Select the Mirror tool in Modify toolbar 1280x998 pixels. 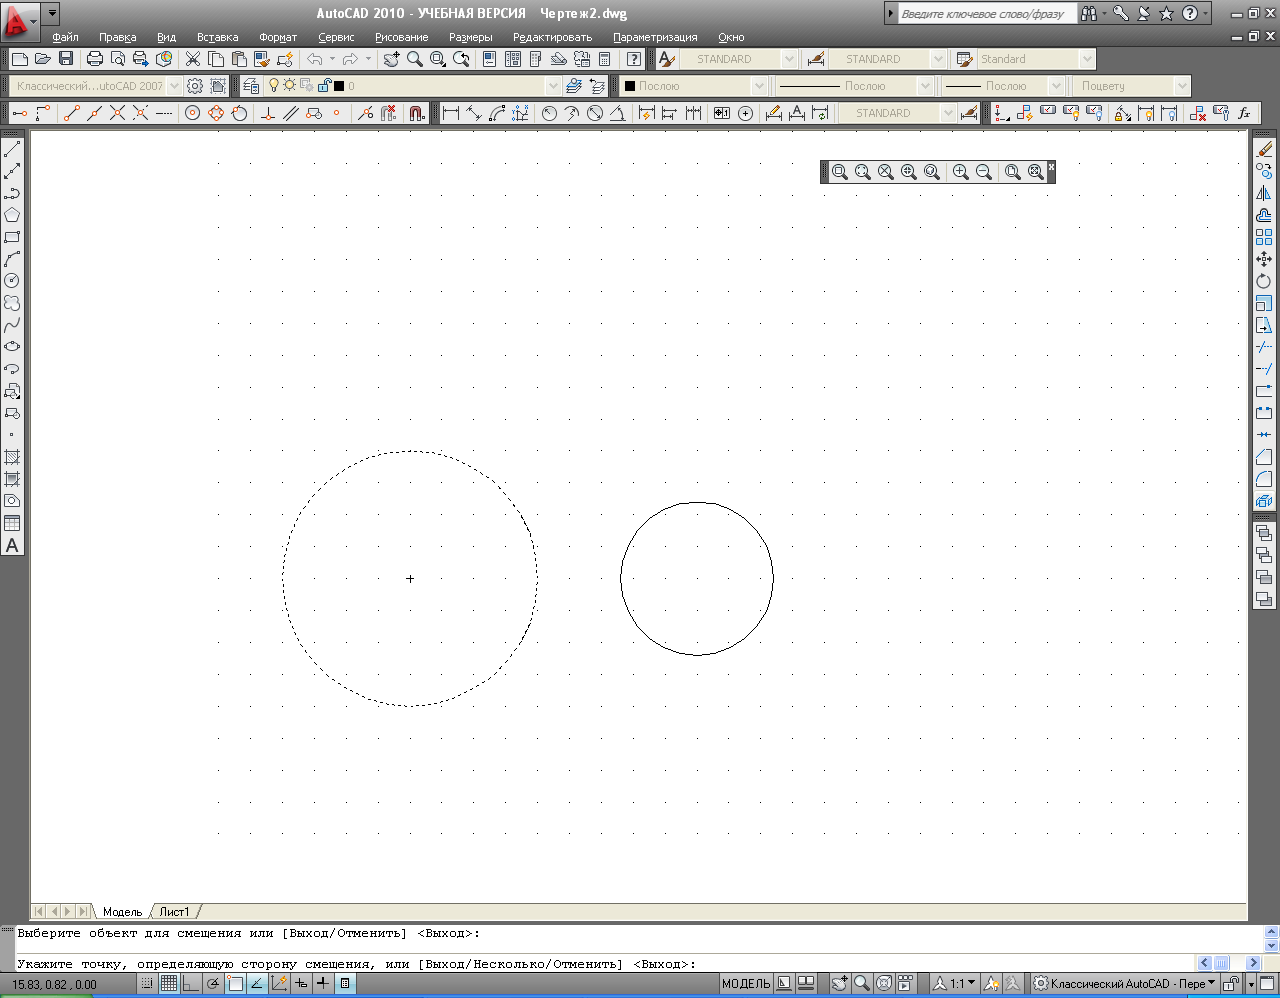pos(1264,193)
